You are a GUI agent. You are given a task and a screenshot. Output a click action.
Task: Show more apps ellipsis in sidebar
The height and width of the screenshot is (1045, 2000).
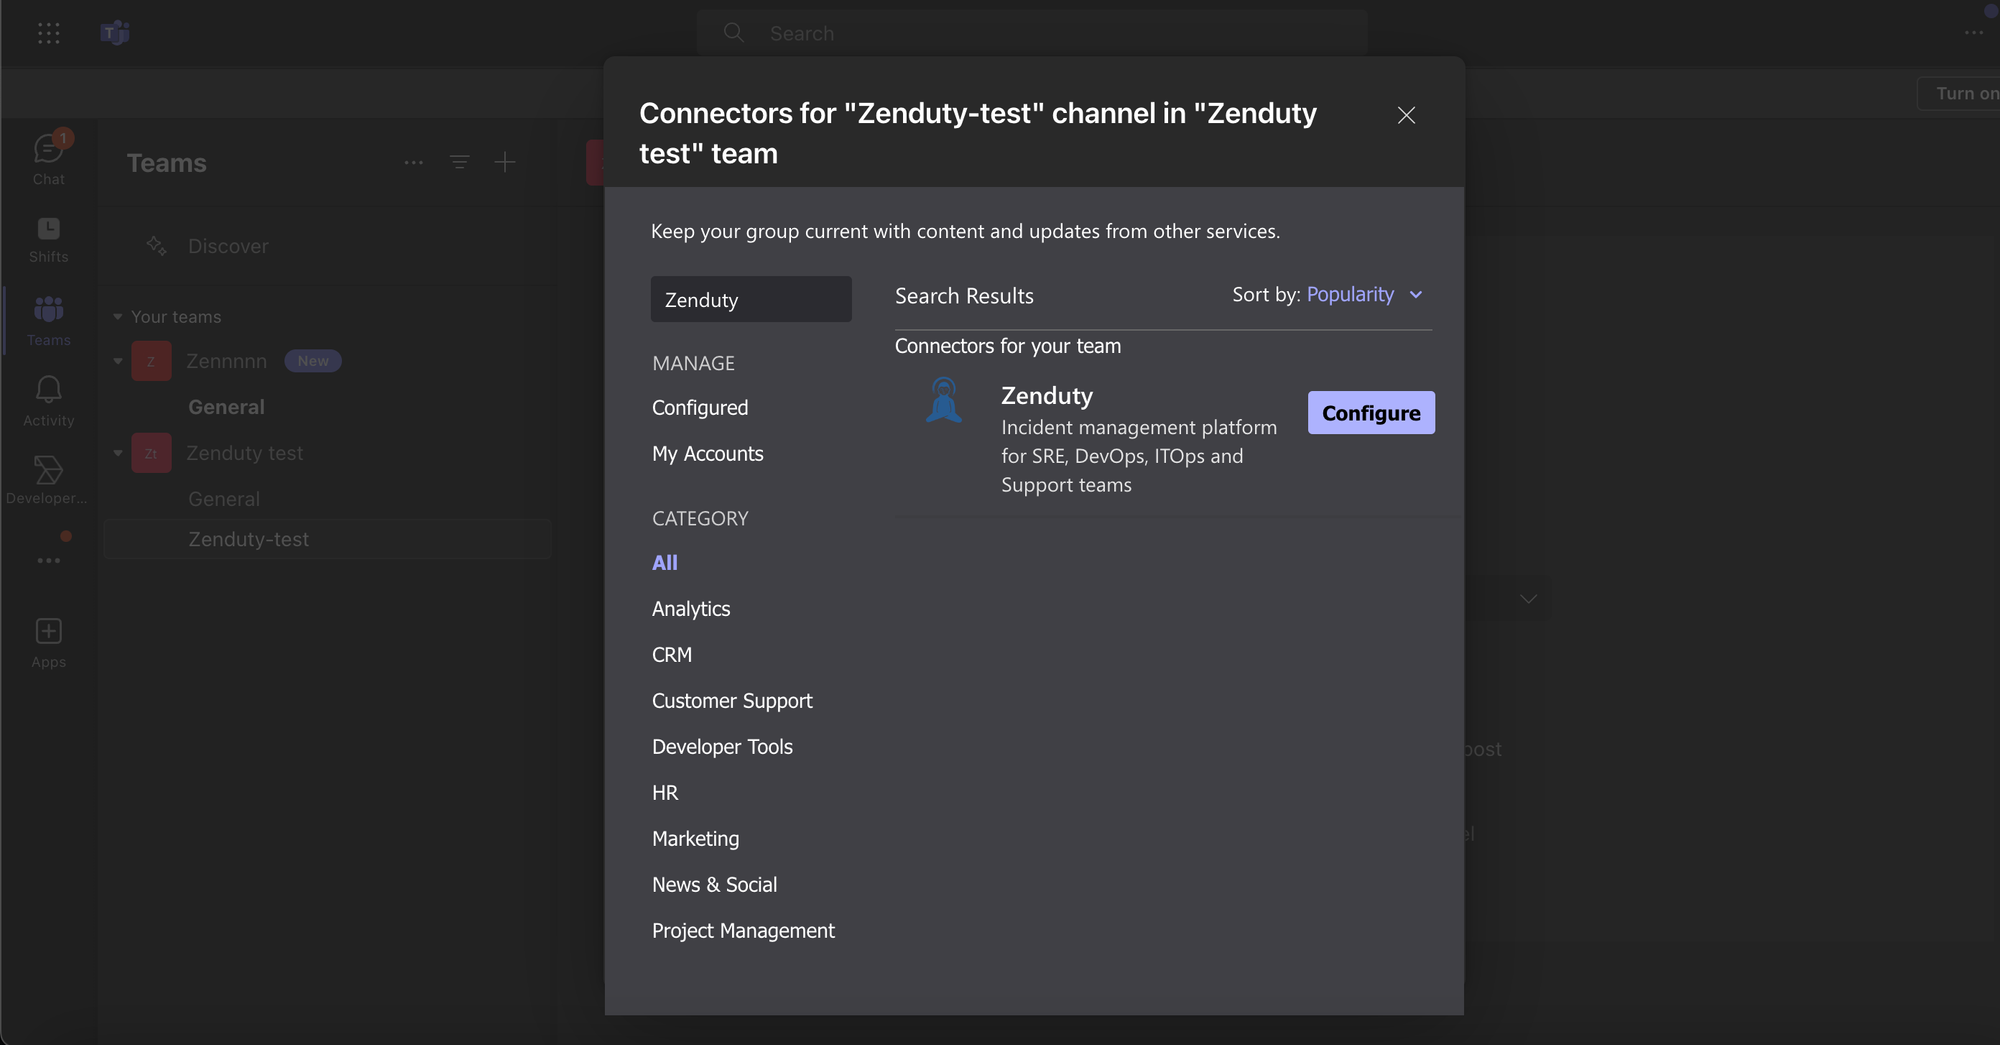click(x=48, y=560)
